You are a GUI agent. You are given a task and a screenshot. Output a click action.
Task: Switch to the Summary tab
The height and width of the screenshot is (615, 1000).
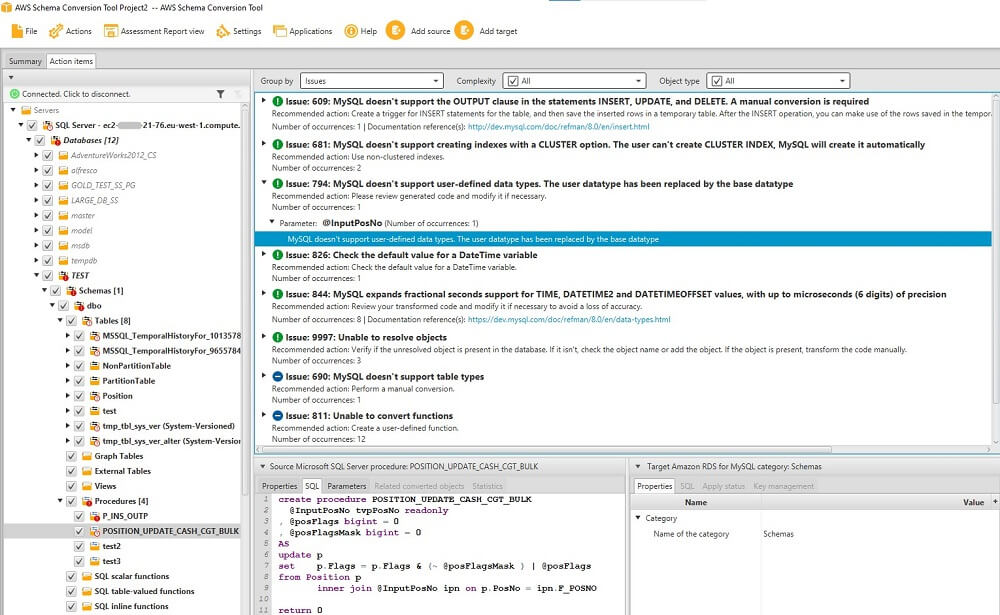click(x=23, y=60)
